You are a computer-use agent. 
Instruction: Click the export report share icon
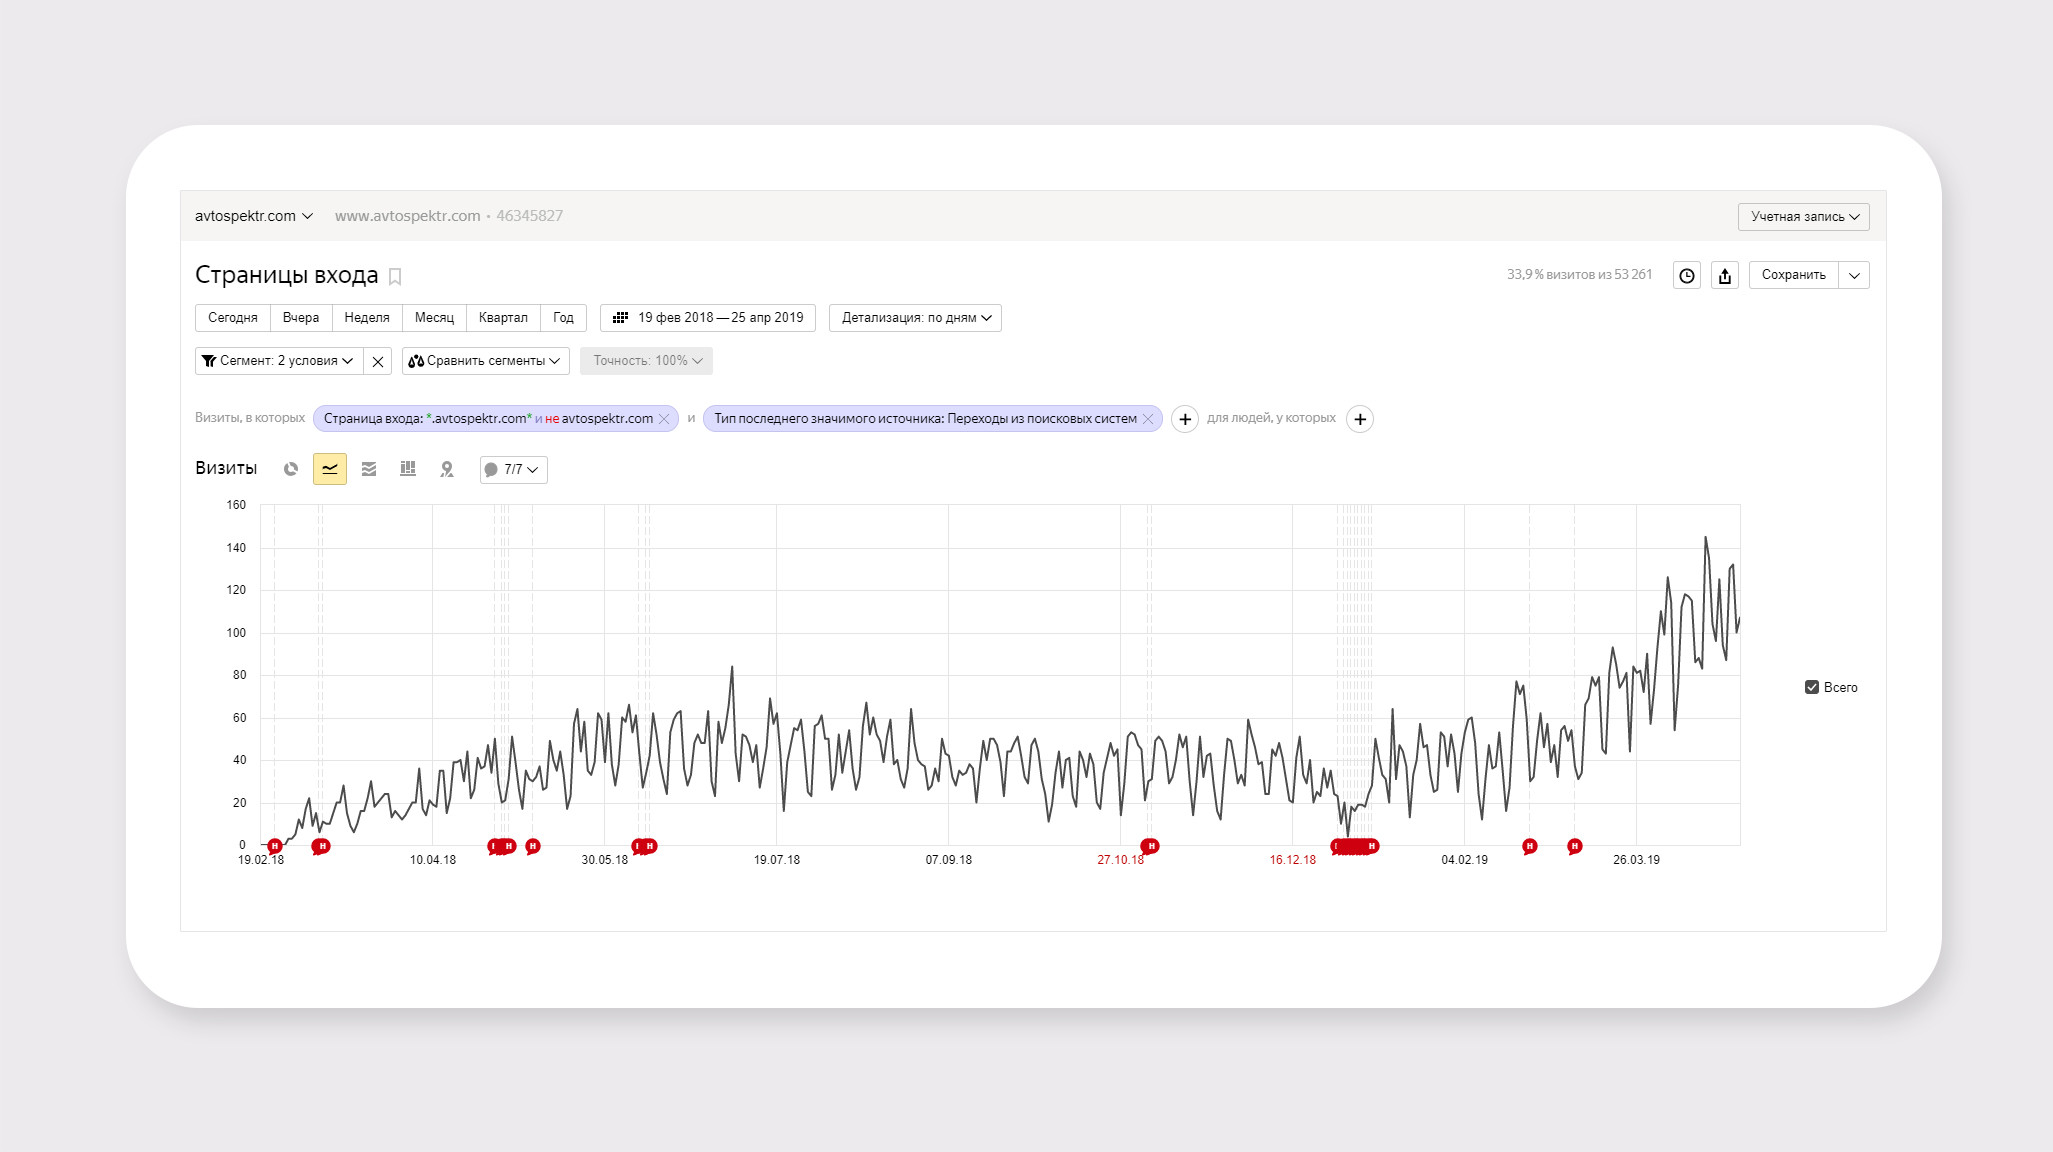(1725, 276)
